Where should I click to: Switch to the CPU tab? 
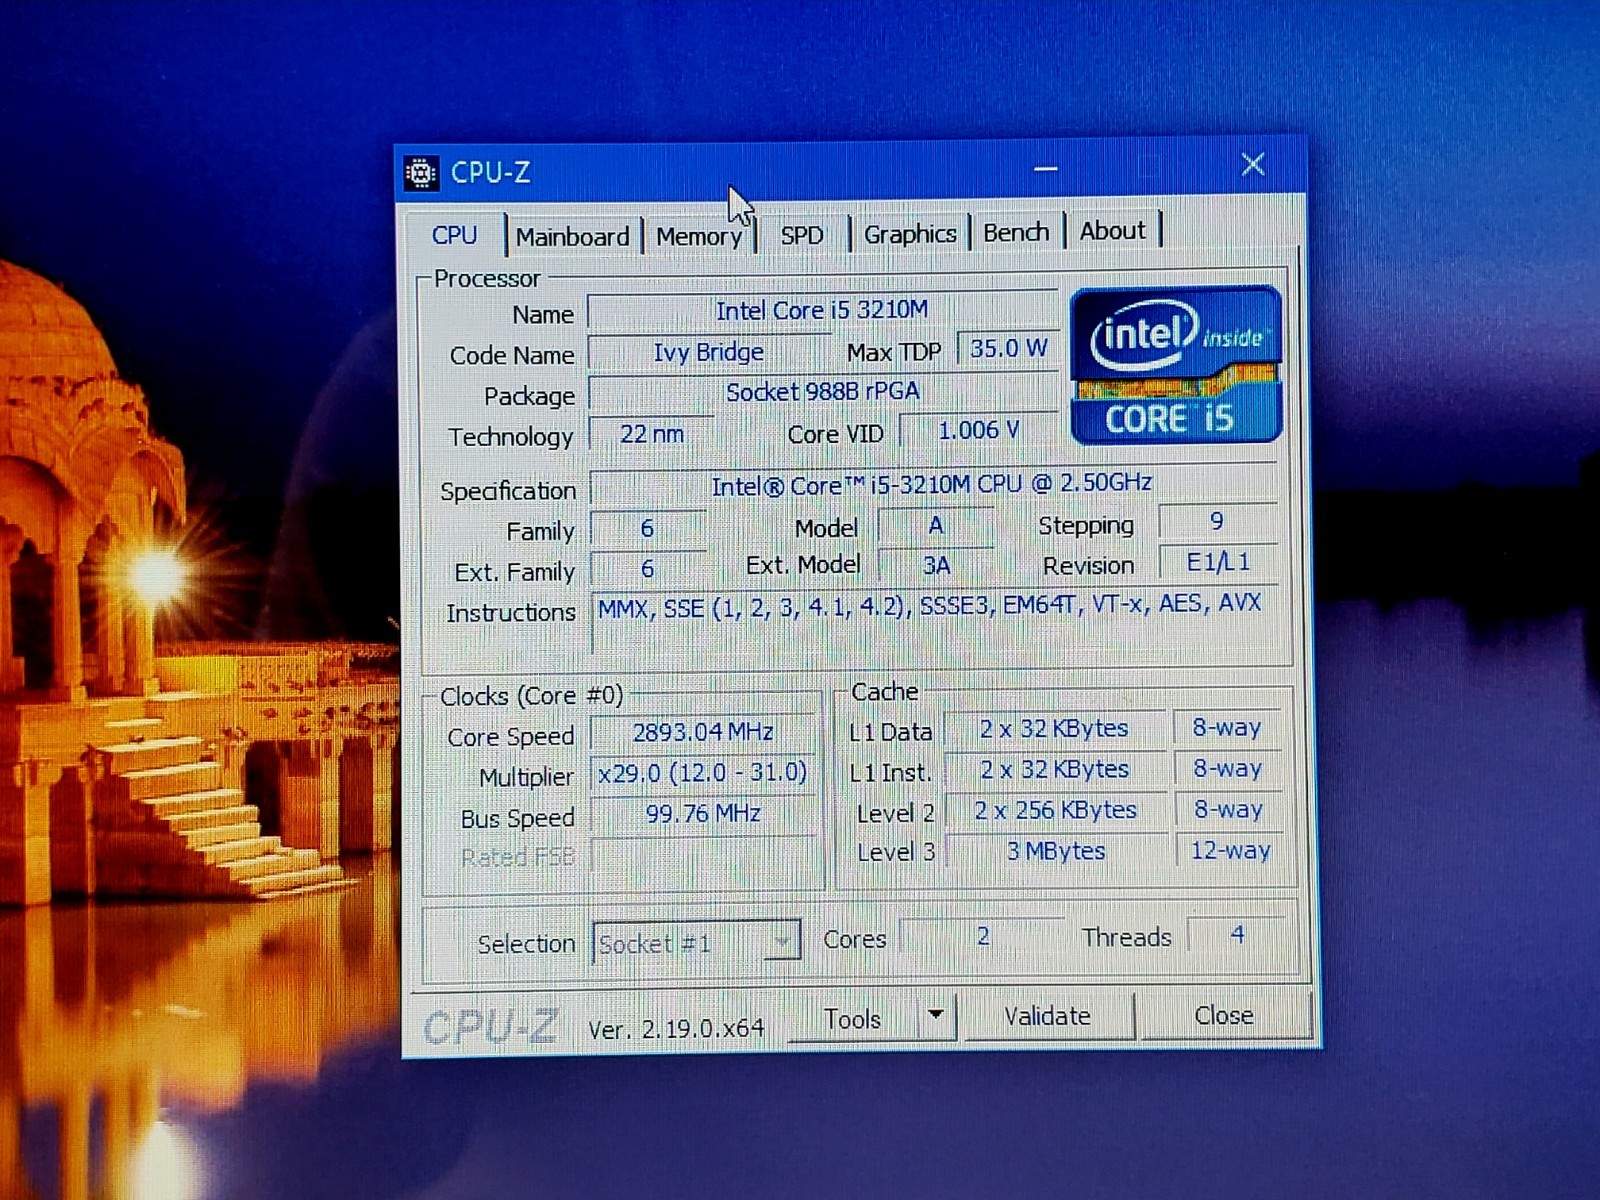click(455, 235)
